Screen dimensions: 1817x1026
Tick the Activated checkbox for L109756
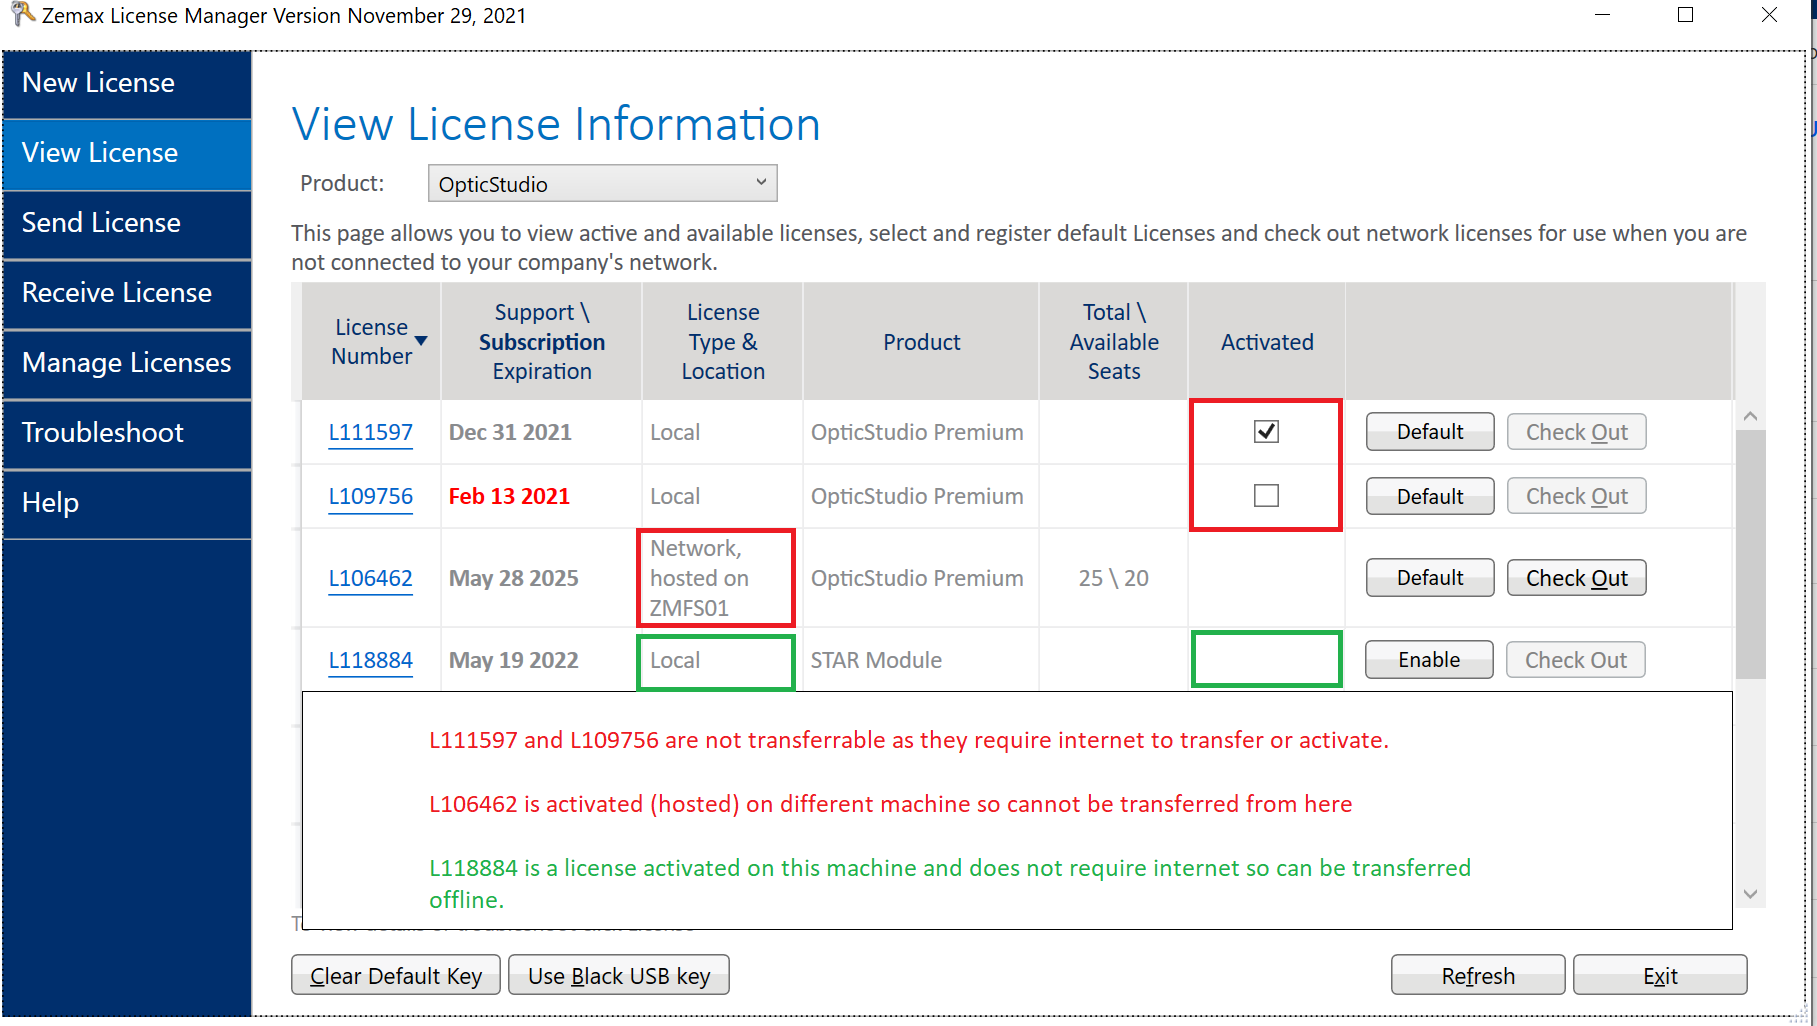(x=1266, y=495)
